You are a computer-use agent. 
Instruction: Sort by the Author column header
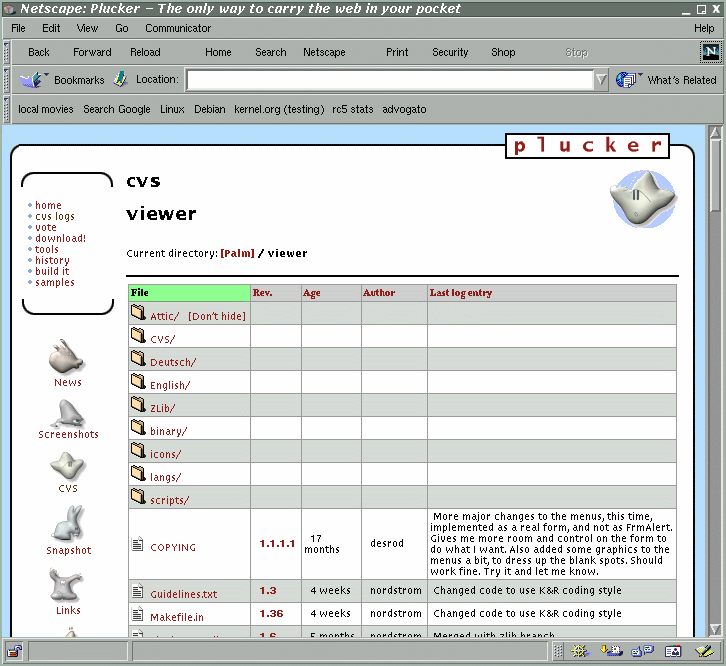379,293
